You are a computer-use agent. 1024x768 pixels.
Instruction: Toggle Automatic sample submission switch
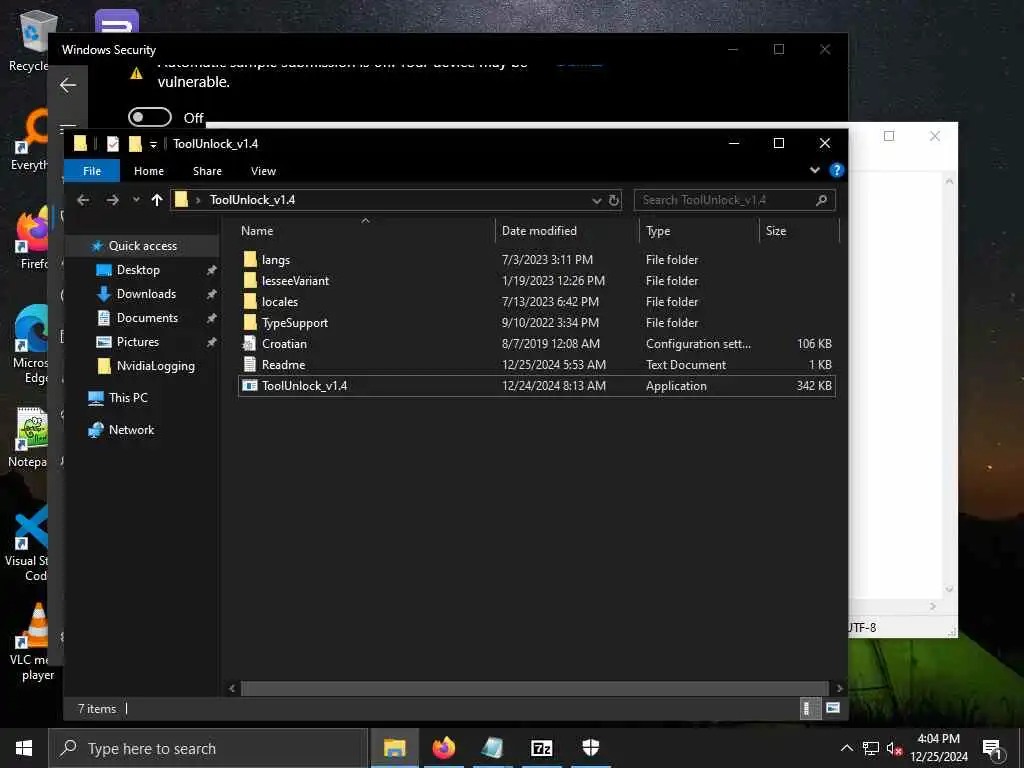tap(150, 118)
